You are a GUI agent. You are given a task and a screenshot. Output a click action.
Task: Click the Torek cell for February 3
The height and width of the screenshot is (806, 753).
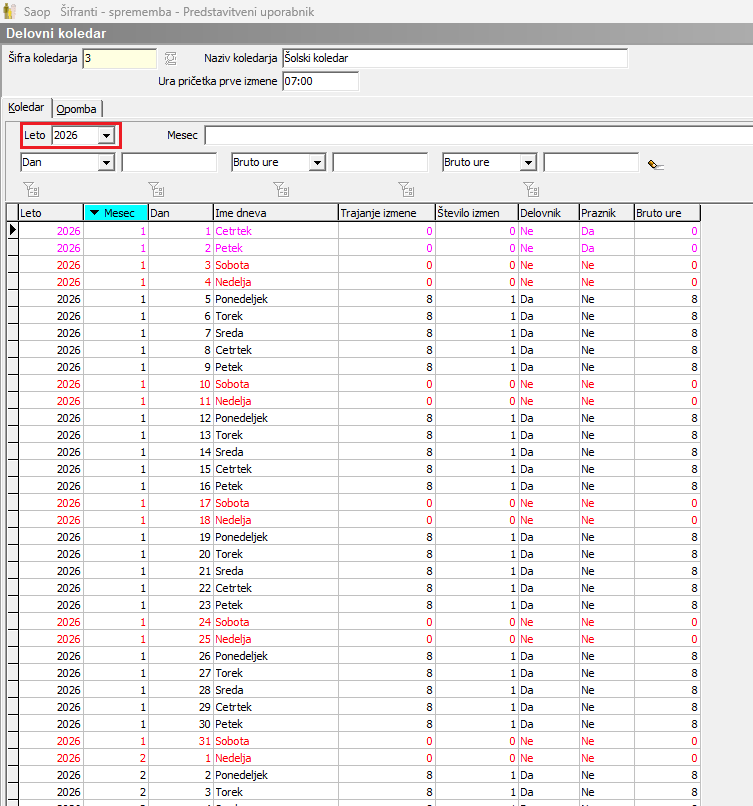pos(276,792)
